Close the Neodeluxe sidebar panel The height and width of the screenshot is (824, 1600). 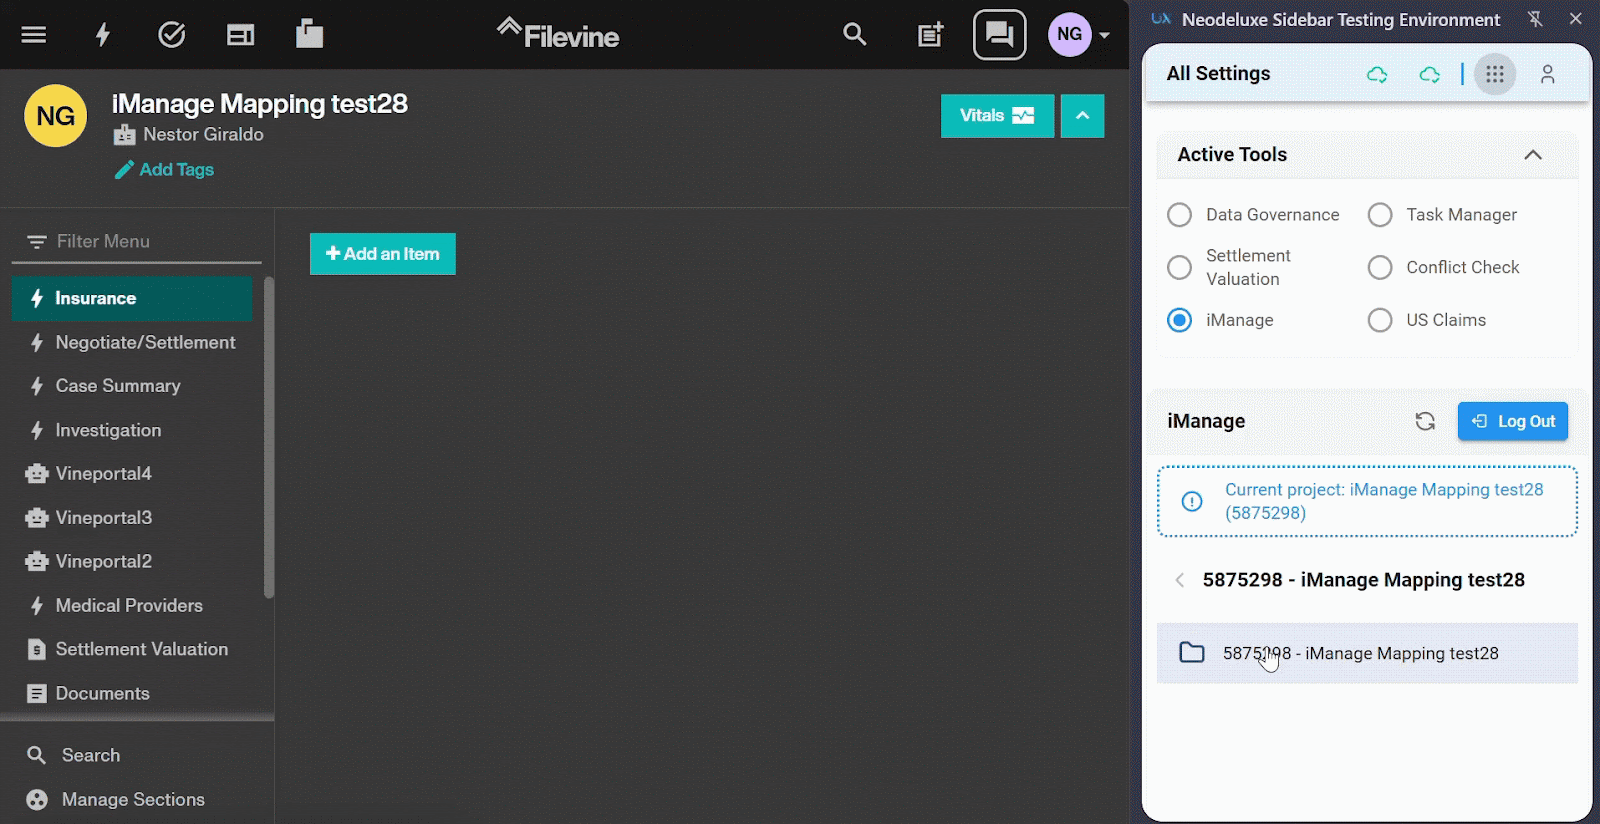(1576, 19)
